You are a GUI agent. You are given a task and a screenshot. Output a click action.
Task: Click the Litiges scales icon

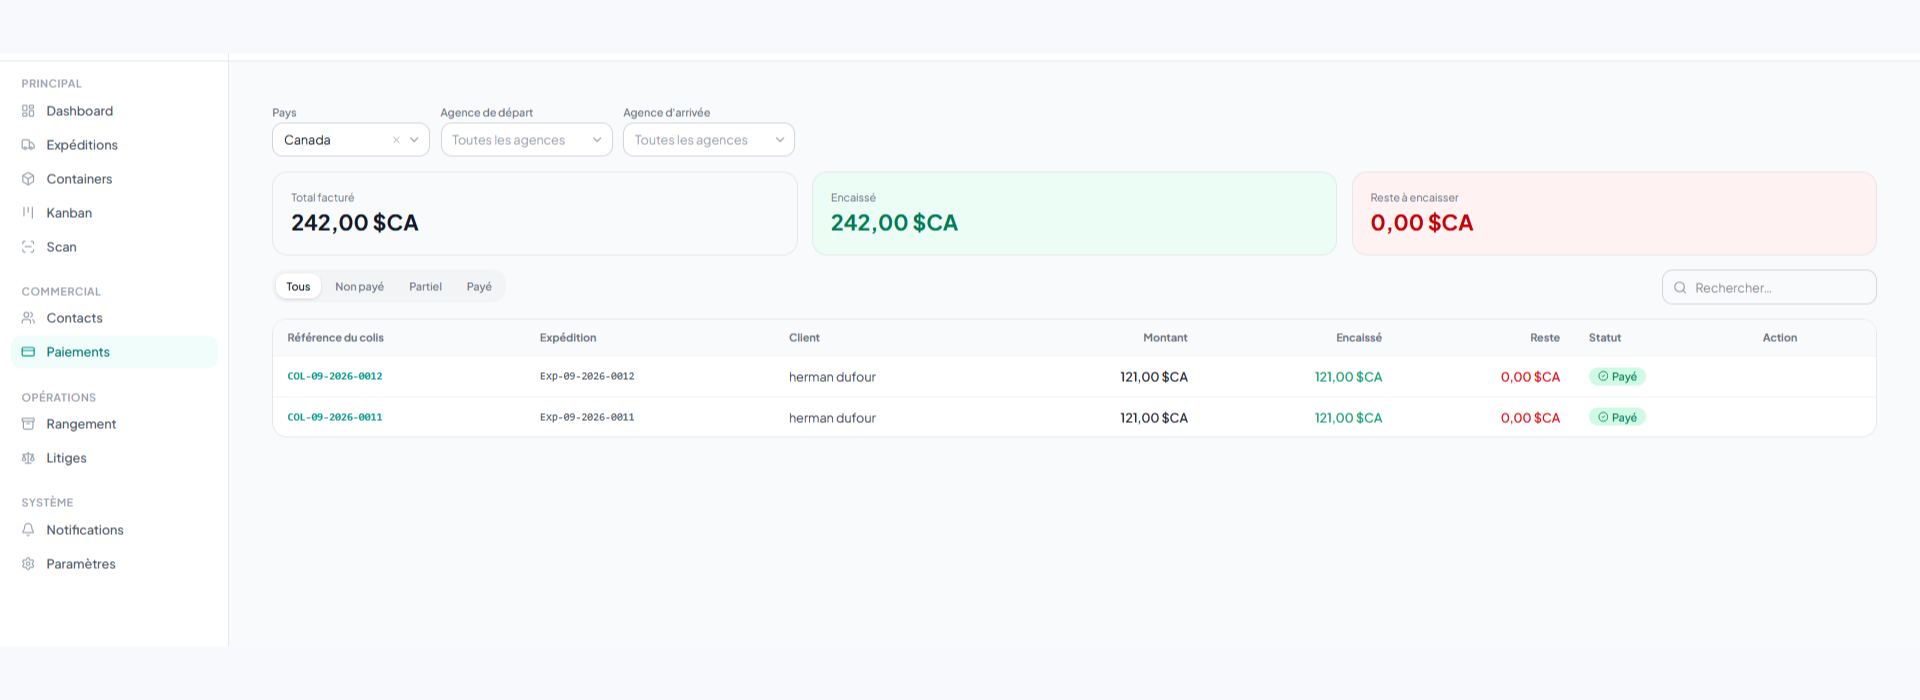pyautogui.click(x=28, y=458)
